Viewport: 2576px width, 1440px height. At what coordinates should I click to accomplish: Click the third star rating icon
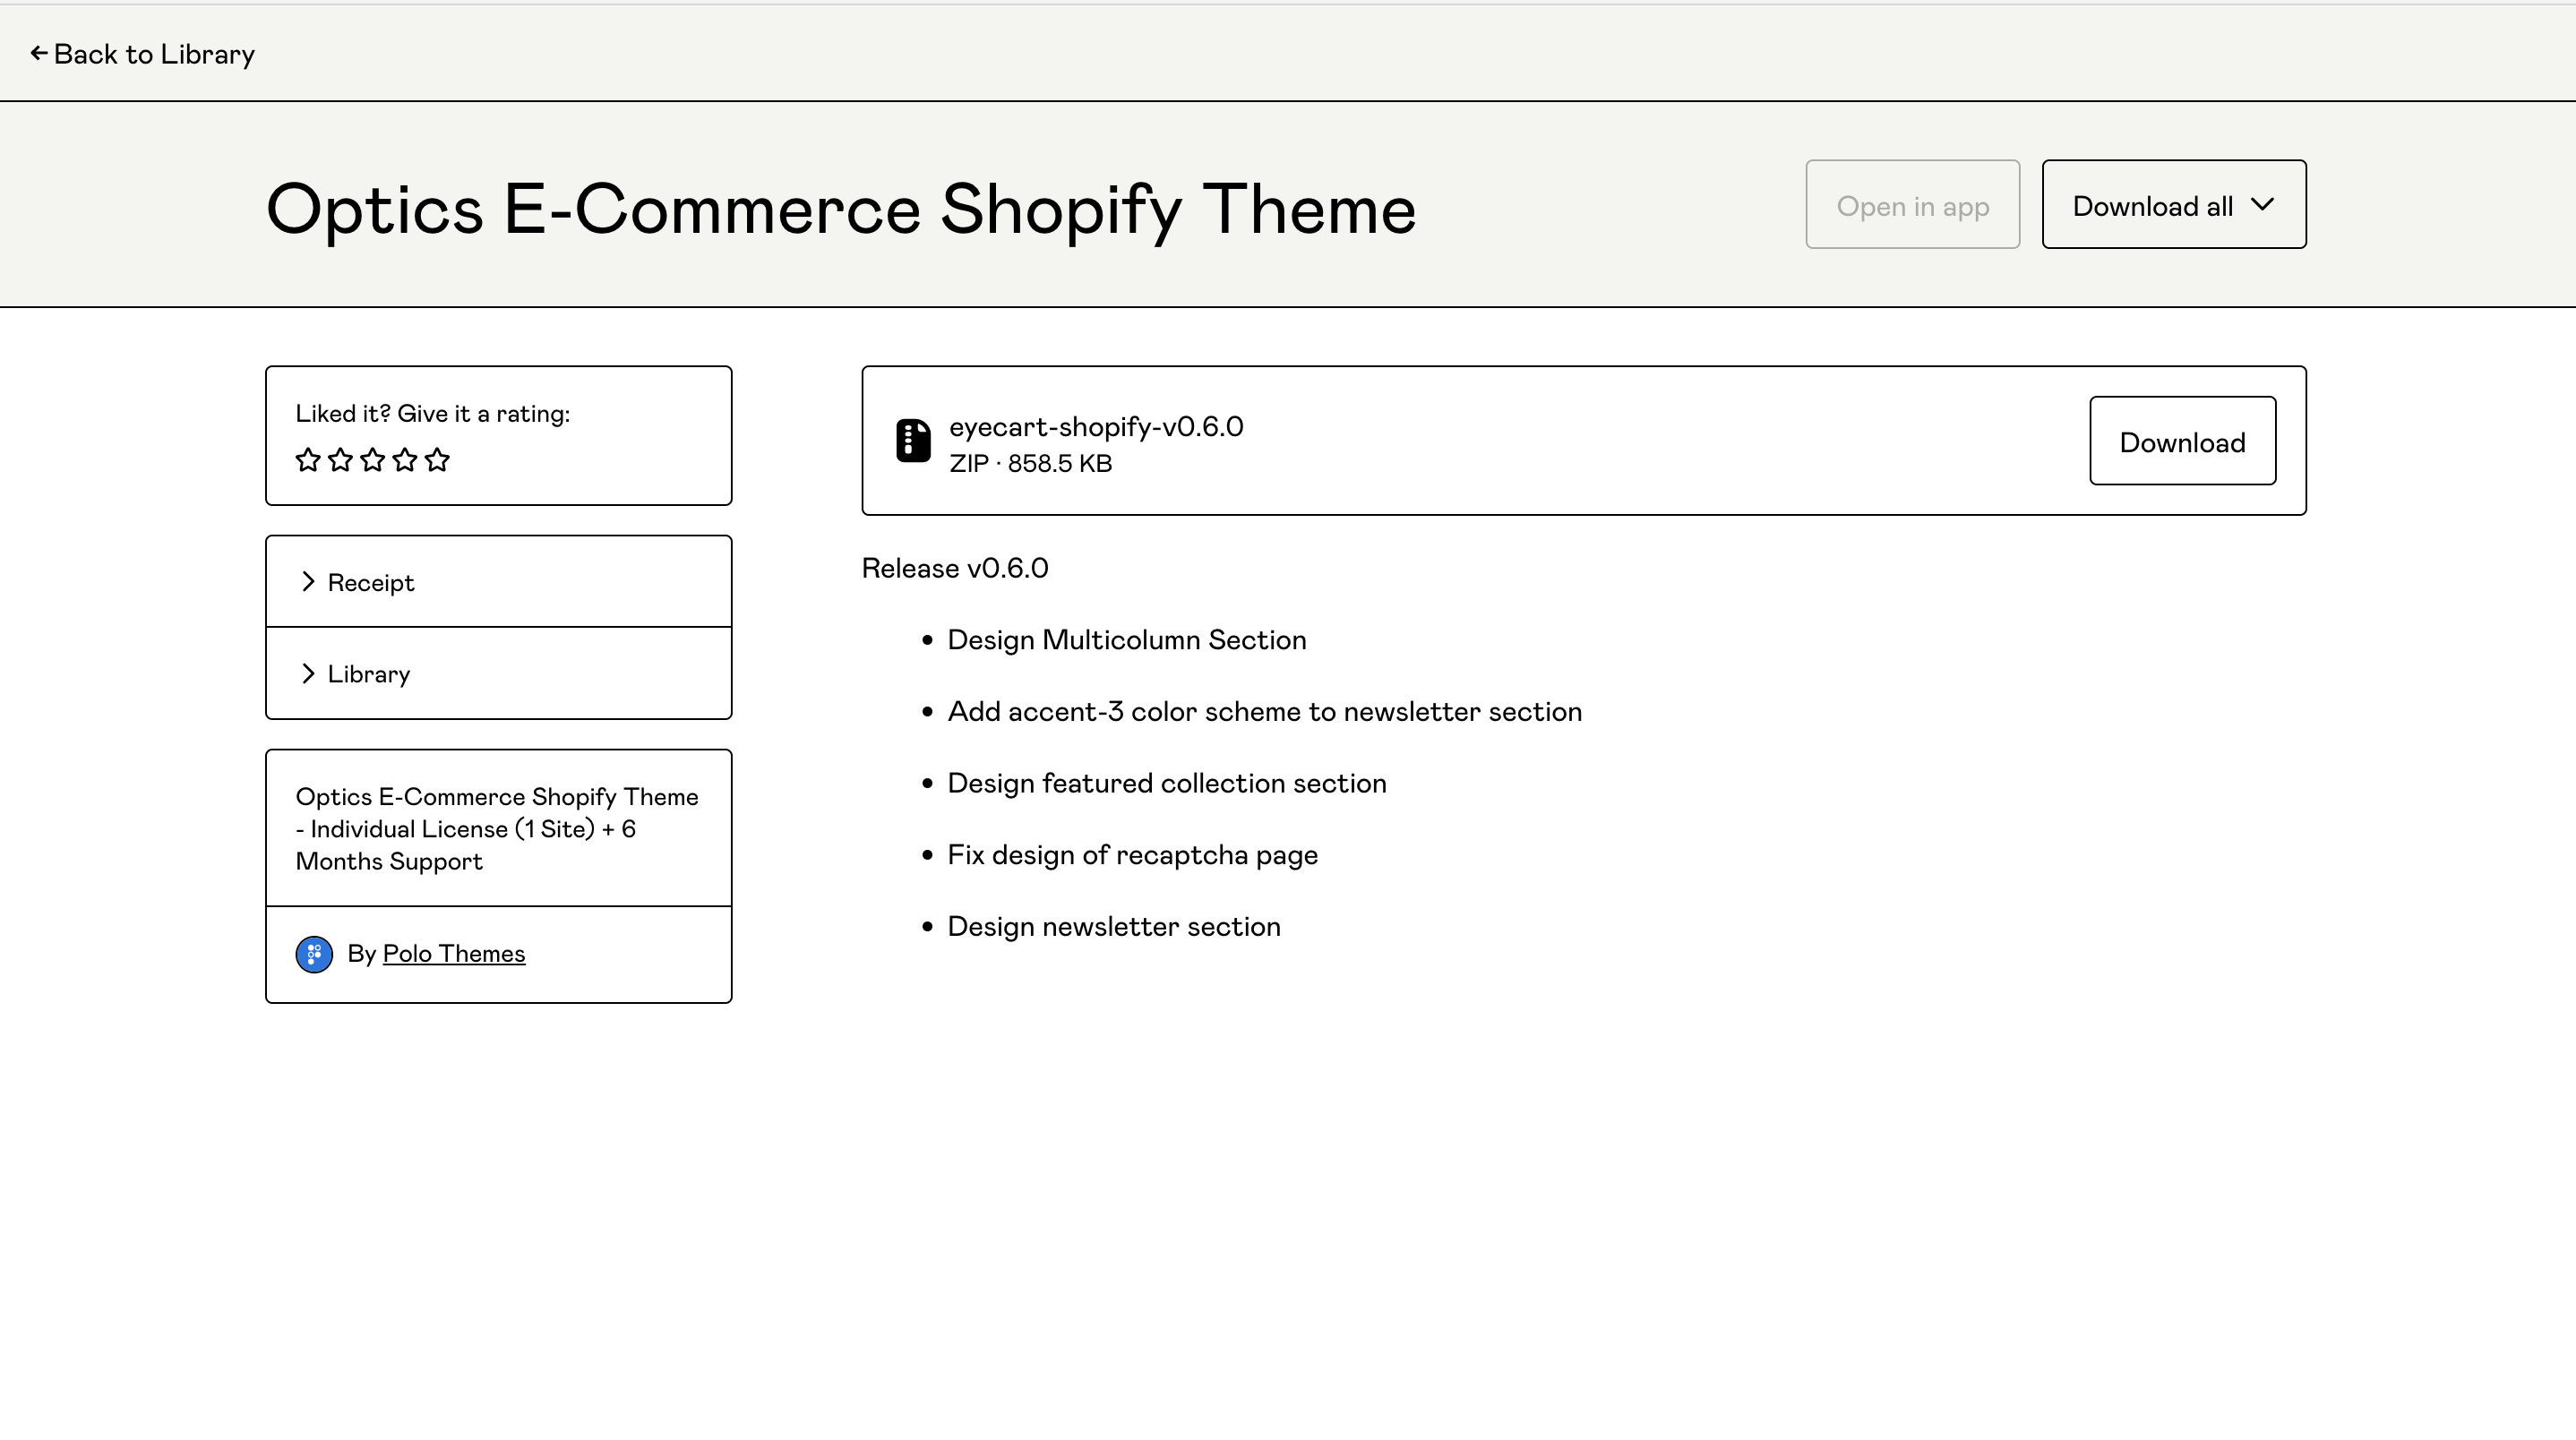tap(374, 460)
